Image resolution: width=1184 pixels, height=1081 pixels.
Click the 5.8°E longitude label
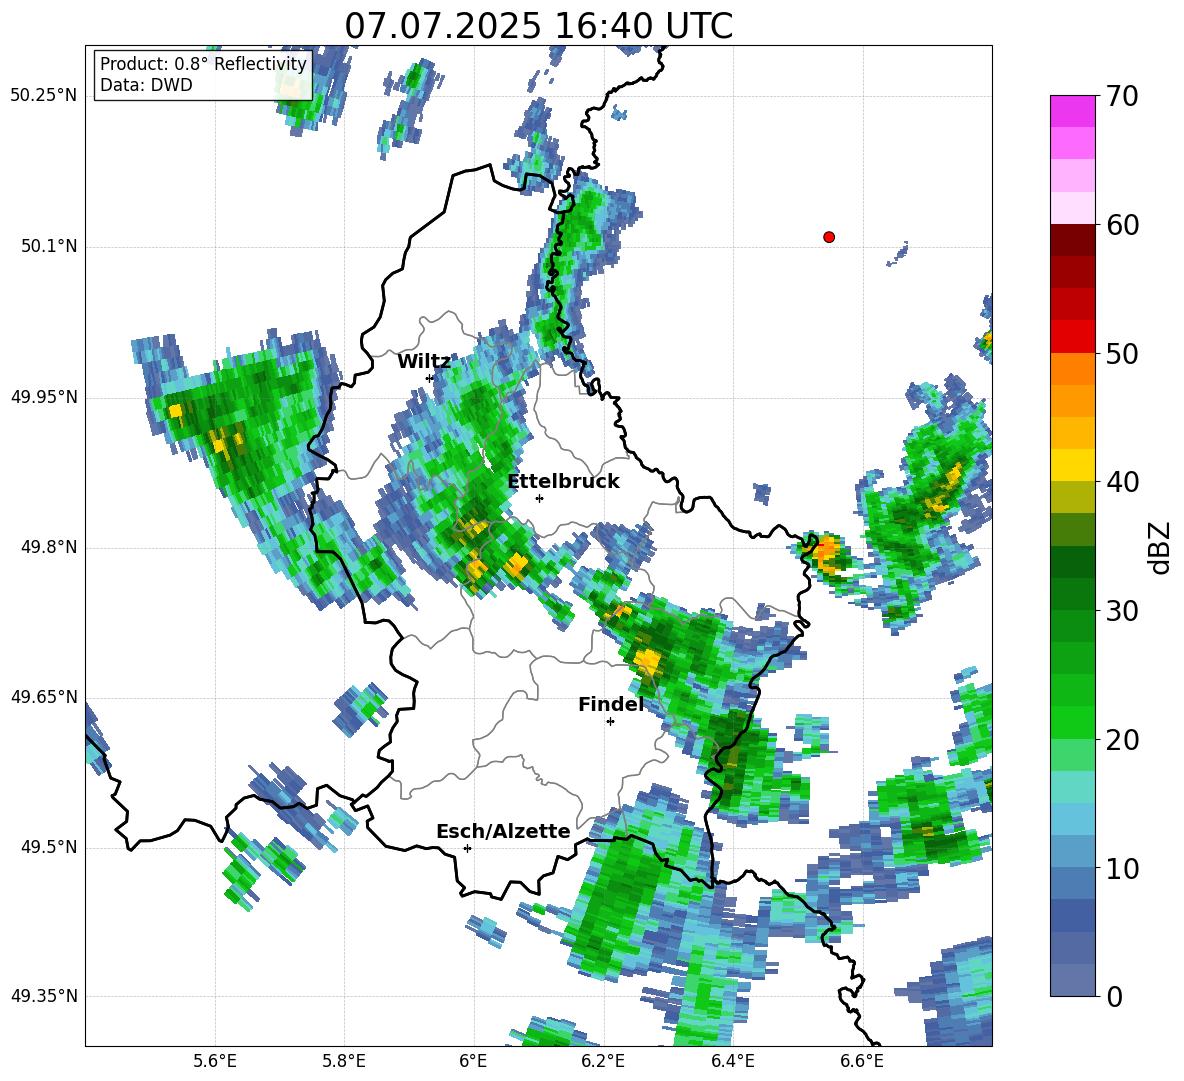click(344, 1061)
